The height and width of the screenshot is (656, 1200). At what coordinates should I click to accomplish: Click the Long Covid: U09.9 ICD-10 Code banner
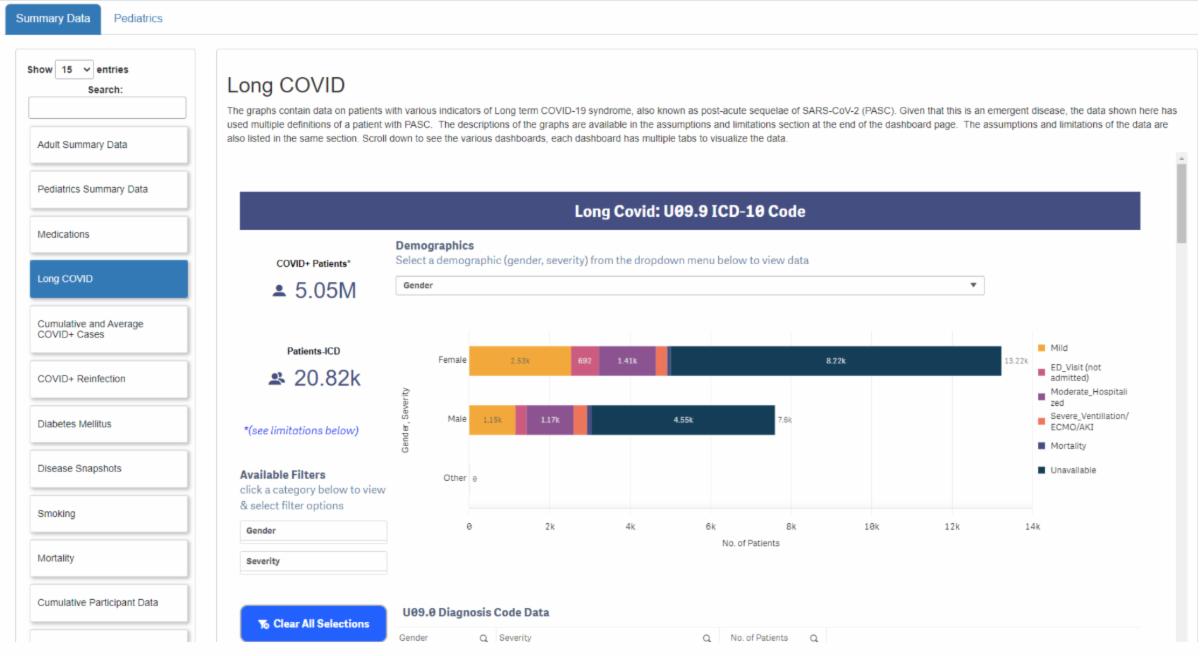690,212
